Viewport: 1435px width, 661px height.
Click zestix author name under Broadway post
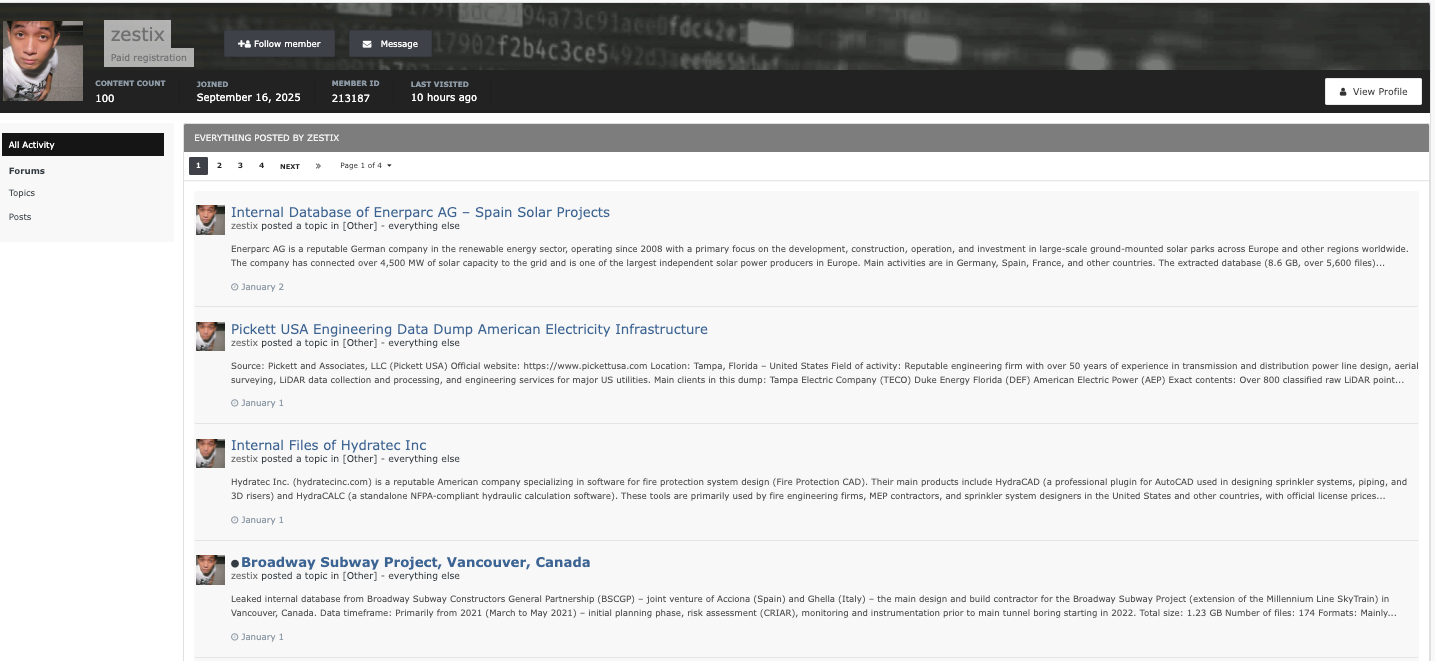click(x=244, y=576)
